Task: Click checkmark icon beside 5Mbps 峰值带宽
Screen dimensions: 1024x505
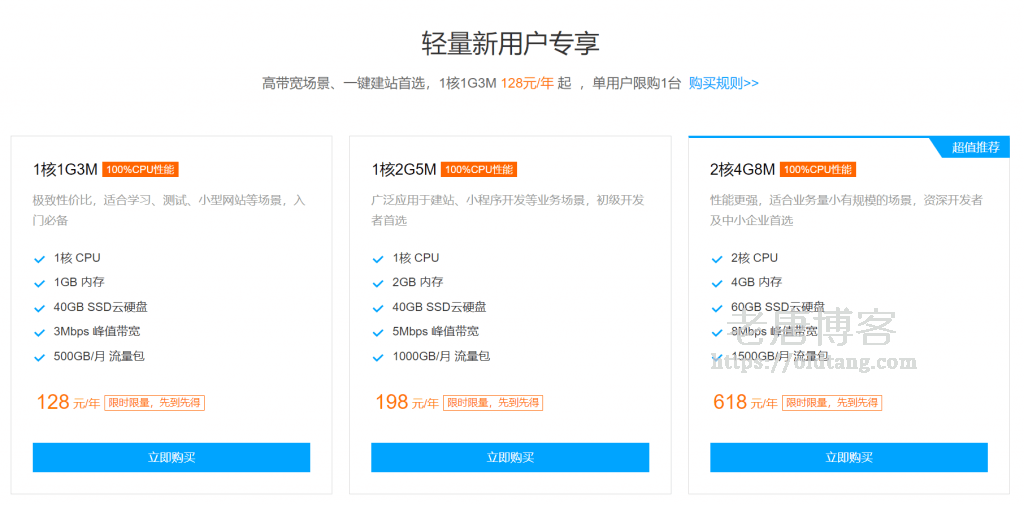Action: pyautogui.click(x=378, y=332)
